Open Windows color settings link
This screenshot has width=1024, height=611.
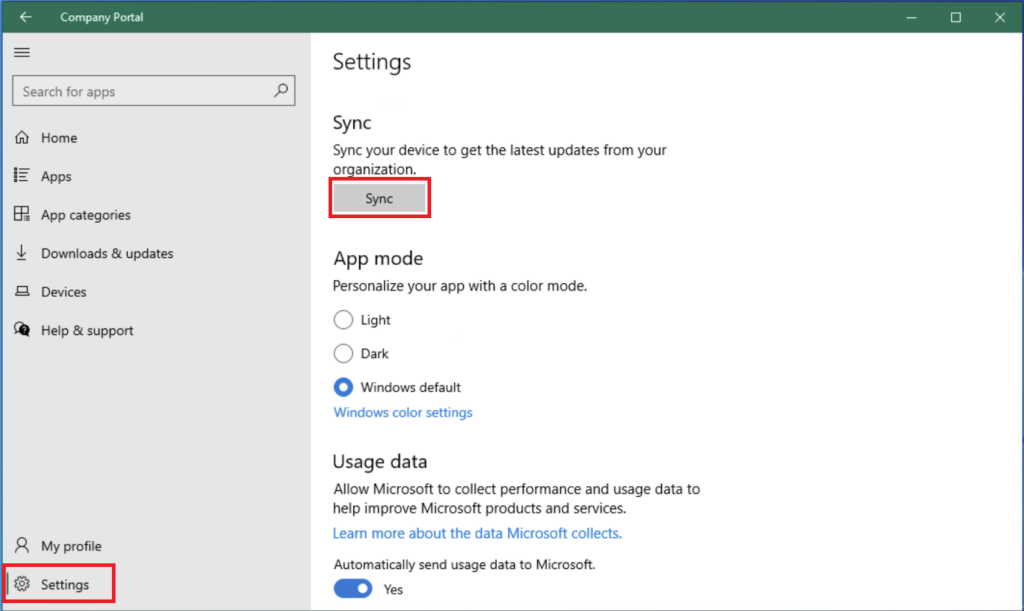tap(403, 413)
